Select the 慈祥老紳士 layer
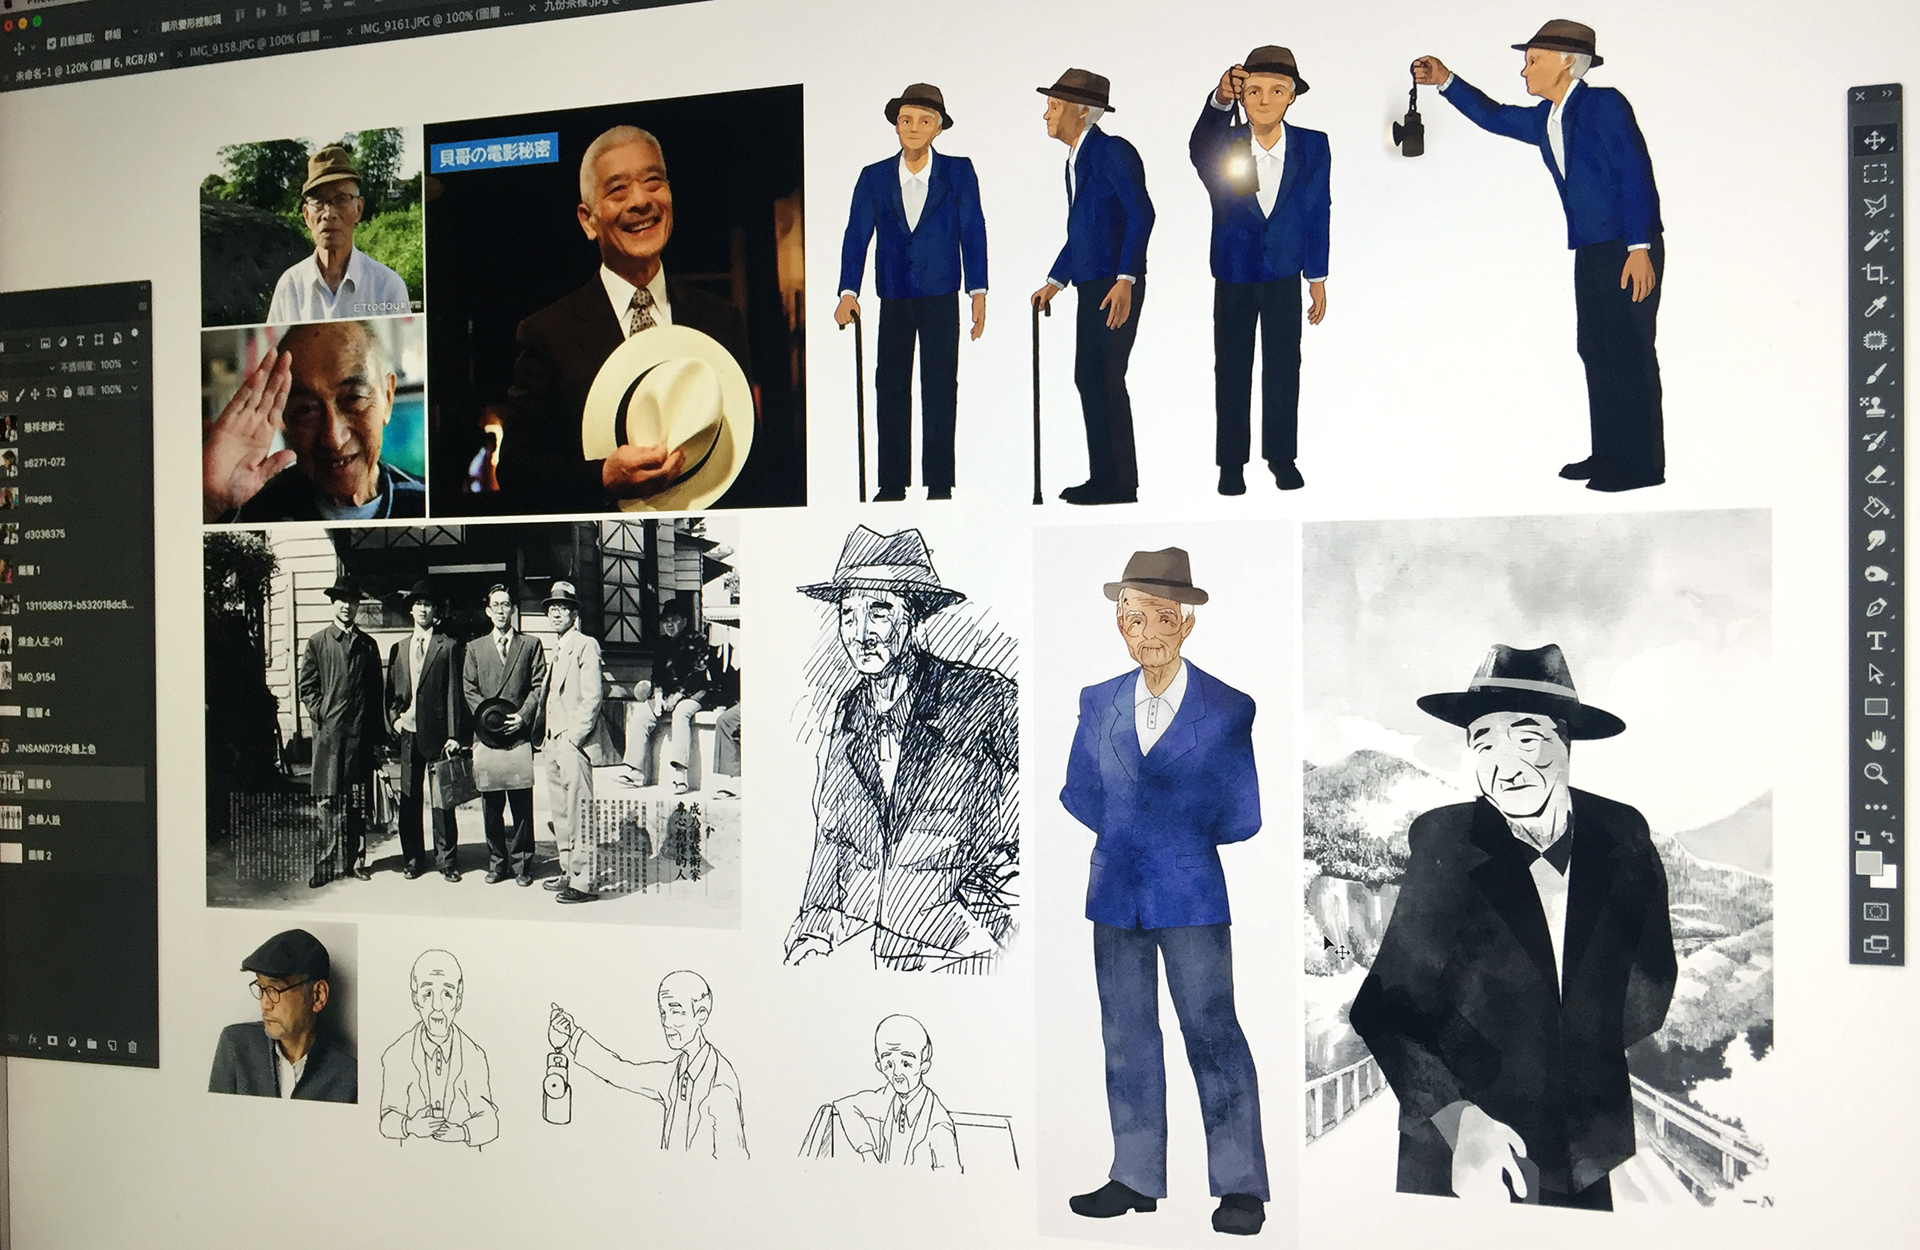 click(72, 427)
